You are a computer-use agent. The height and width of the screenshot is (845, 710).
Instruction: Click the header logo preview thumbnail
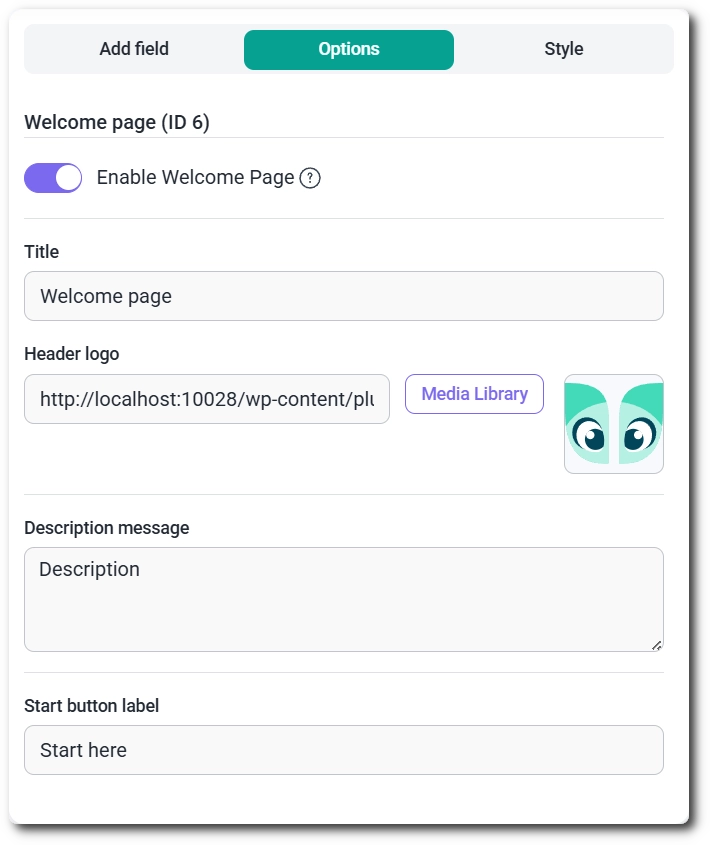[614, 424]
